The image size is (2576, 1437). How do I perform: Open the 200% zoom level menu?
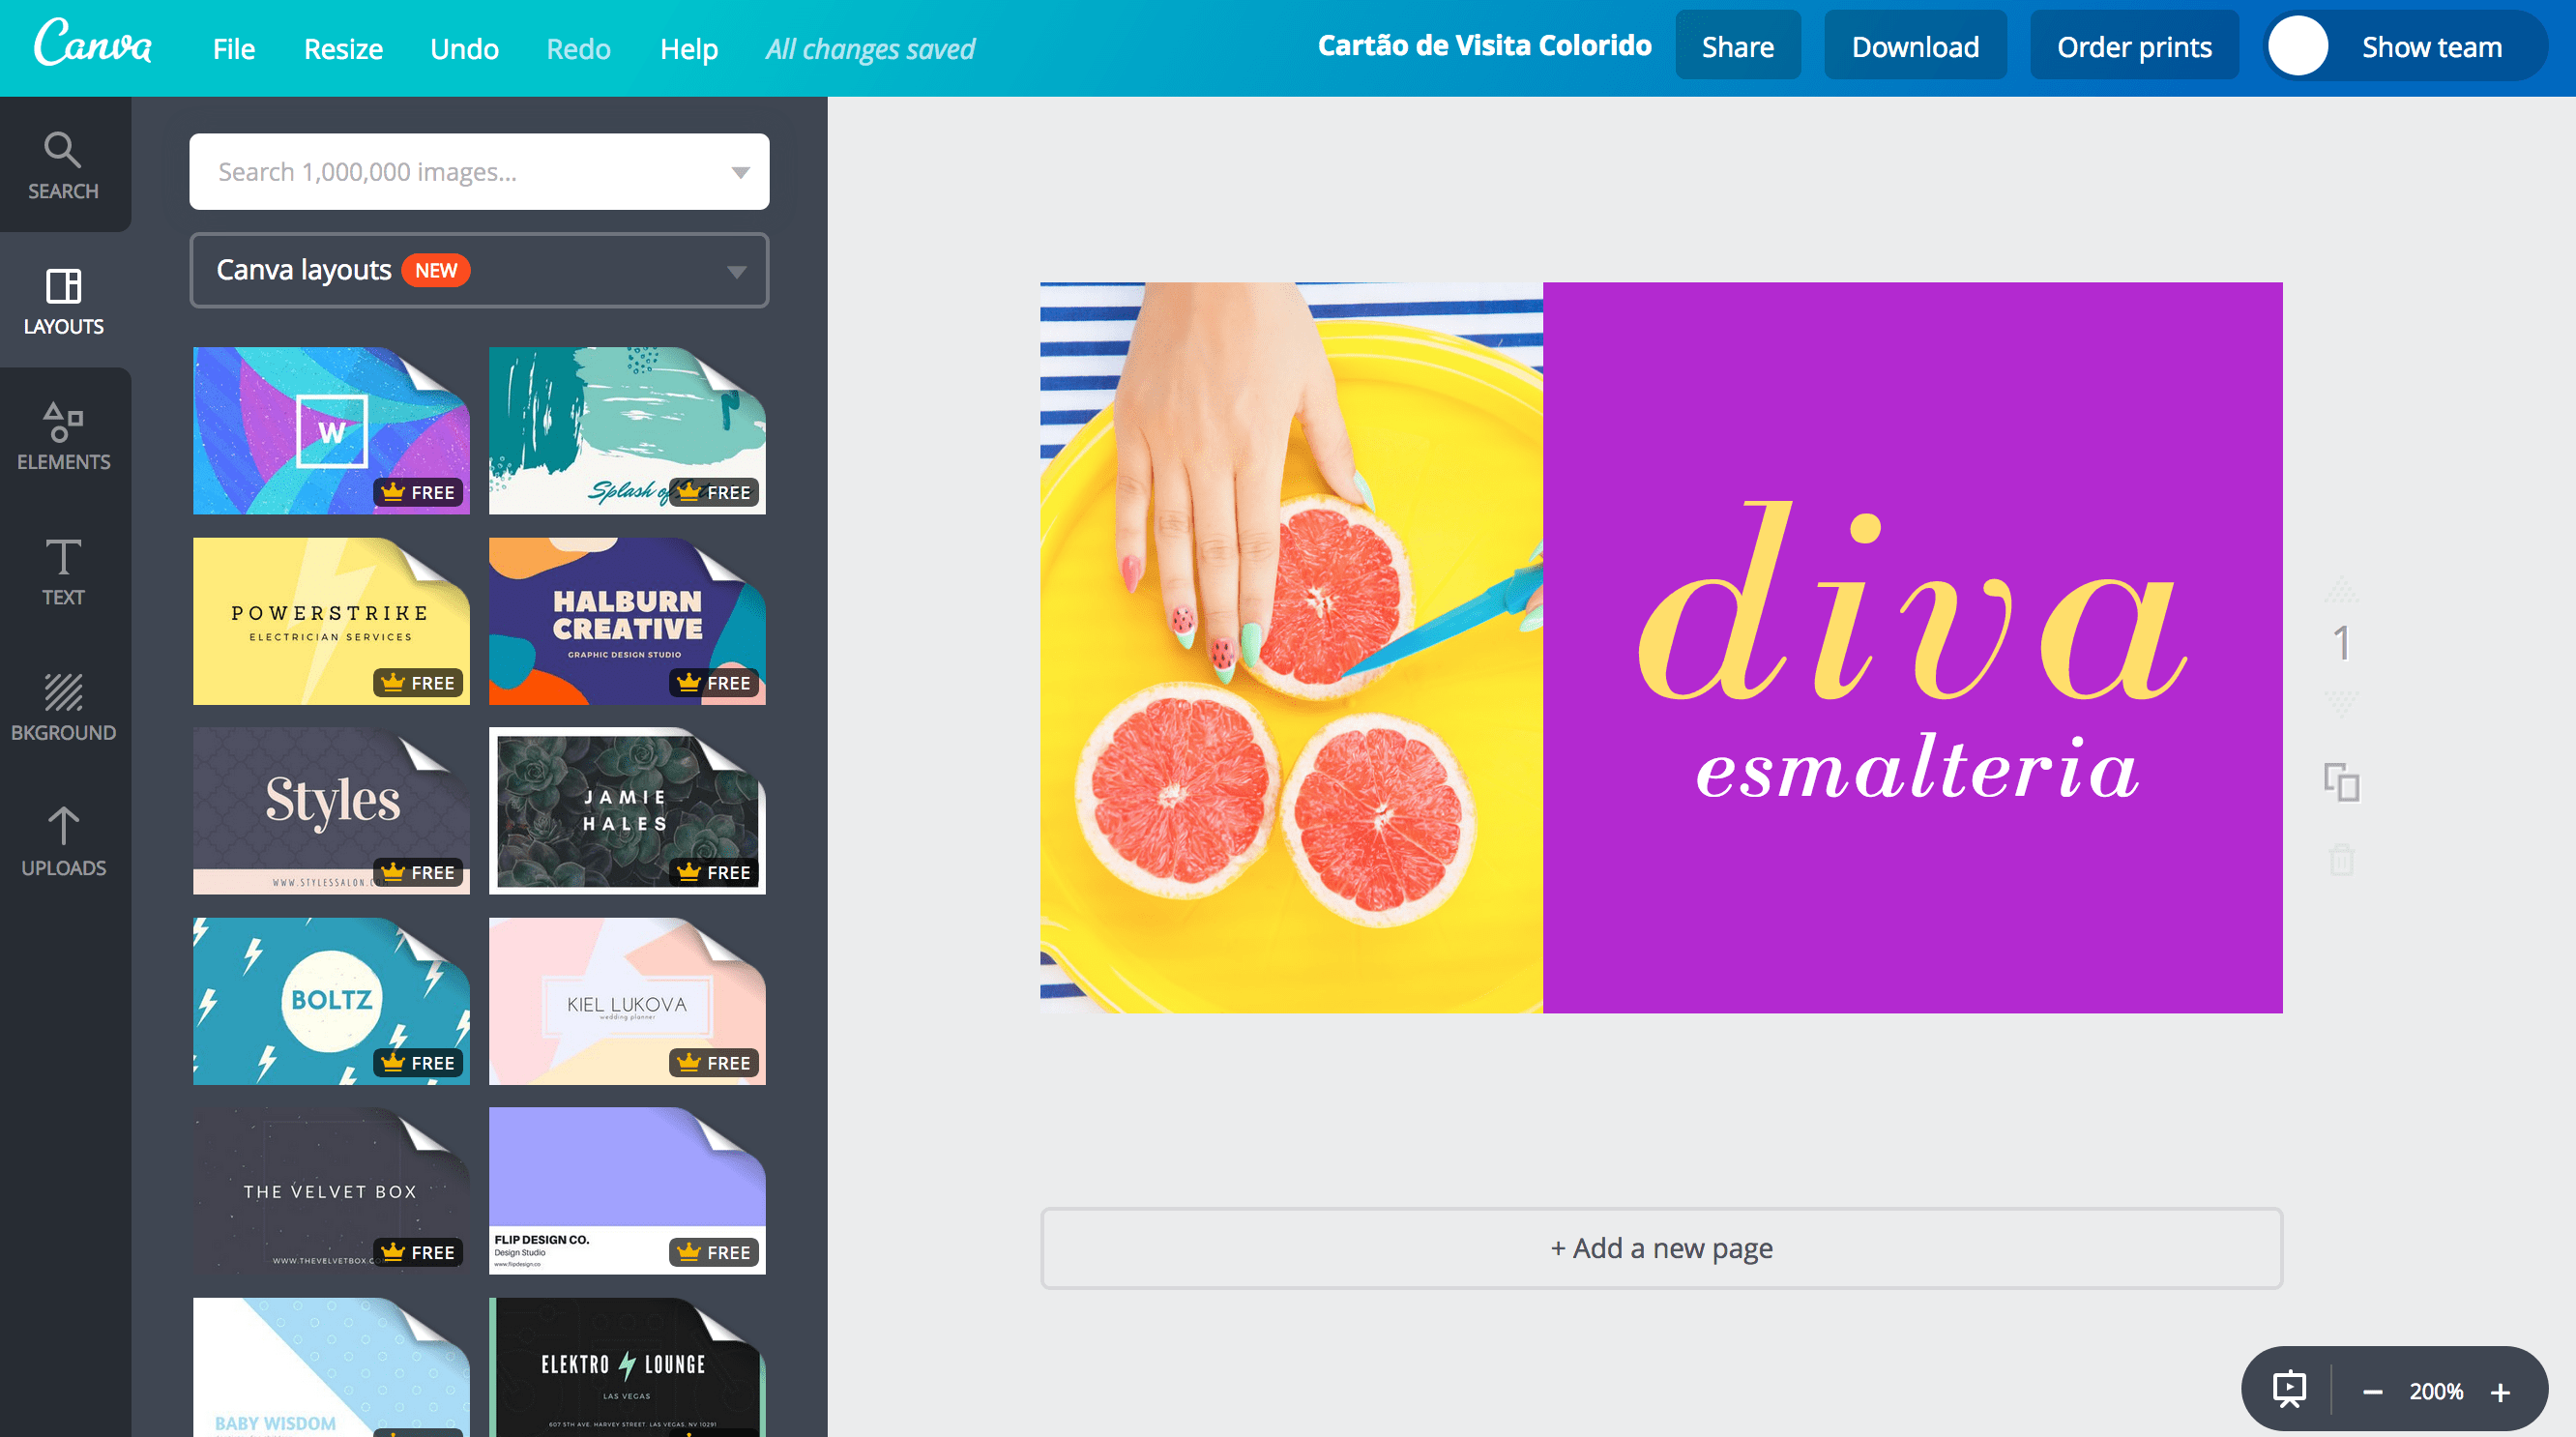tap(2436, 1391)
